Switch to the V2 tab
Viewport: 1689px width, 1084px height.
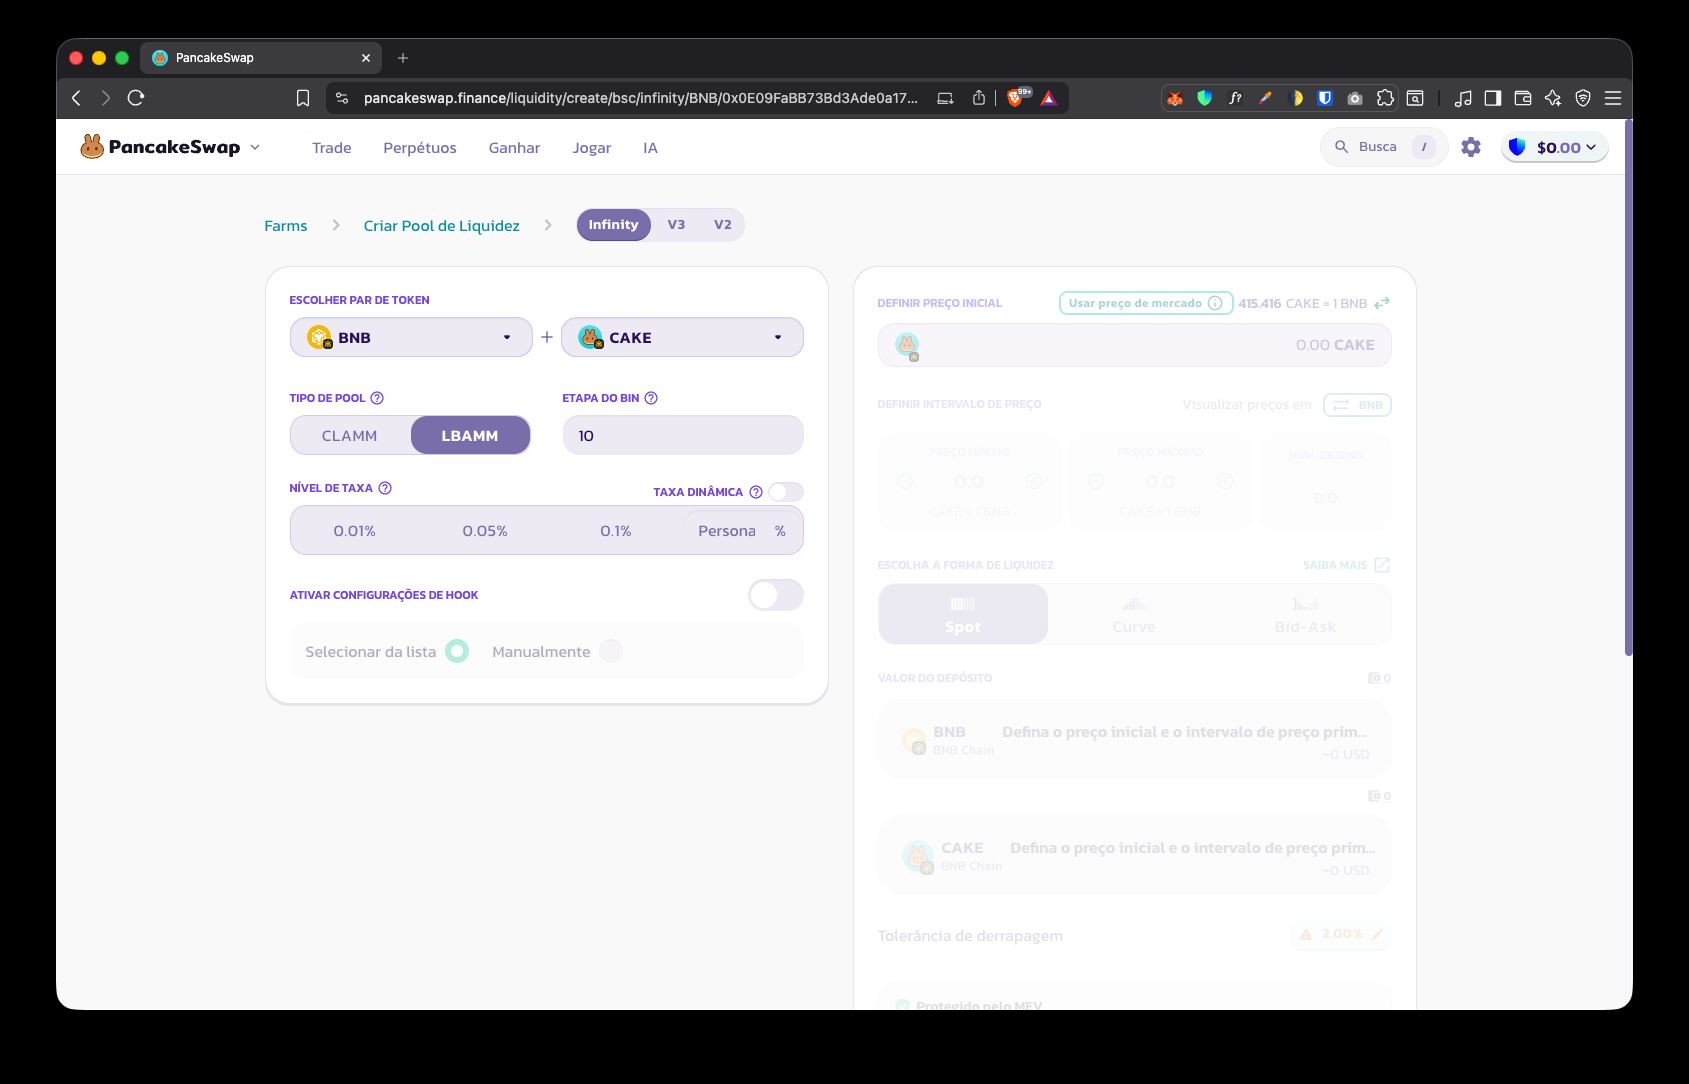pyautogui.click(x=722, y=225)
